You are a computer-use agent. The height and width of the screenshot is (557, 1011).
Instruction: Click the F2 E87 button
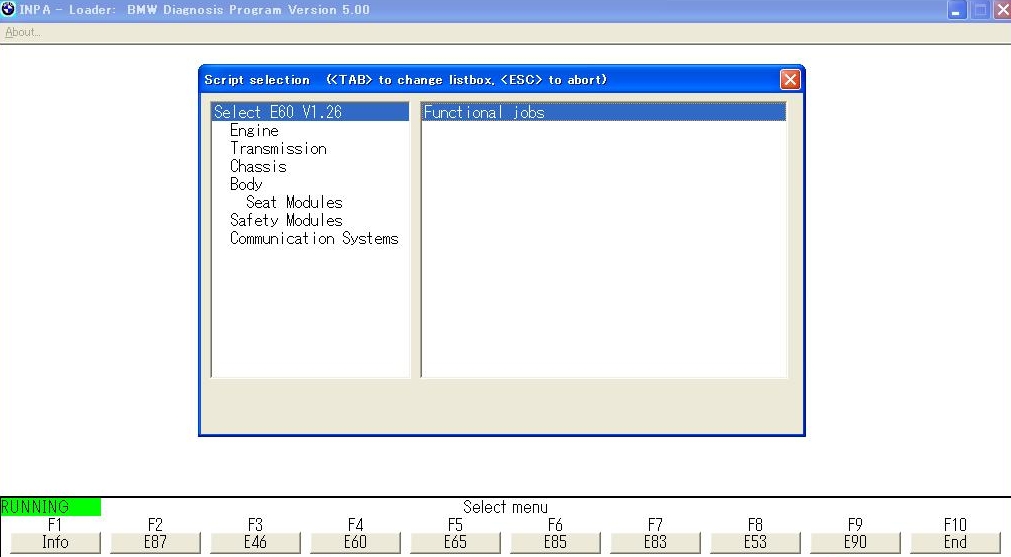(x=155, y=542)
